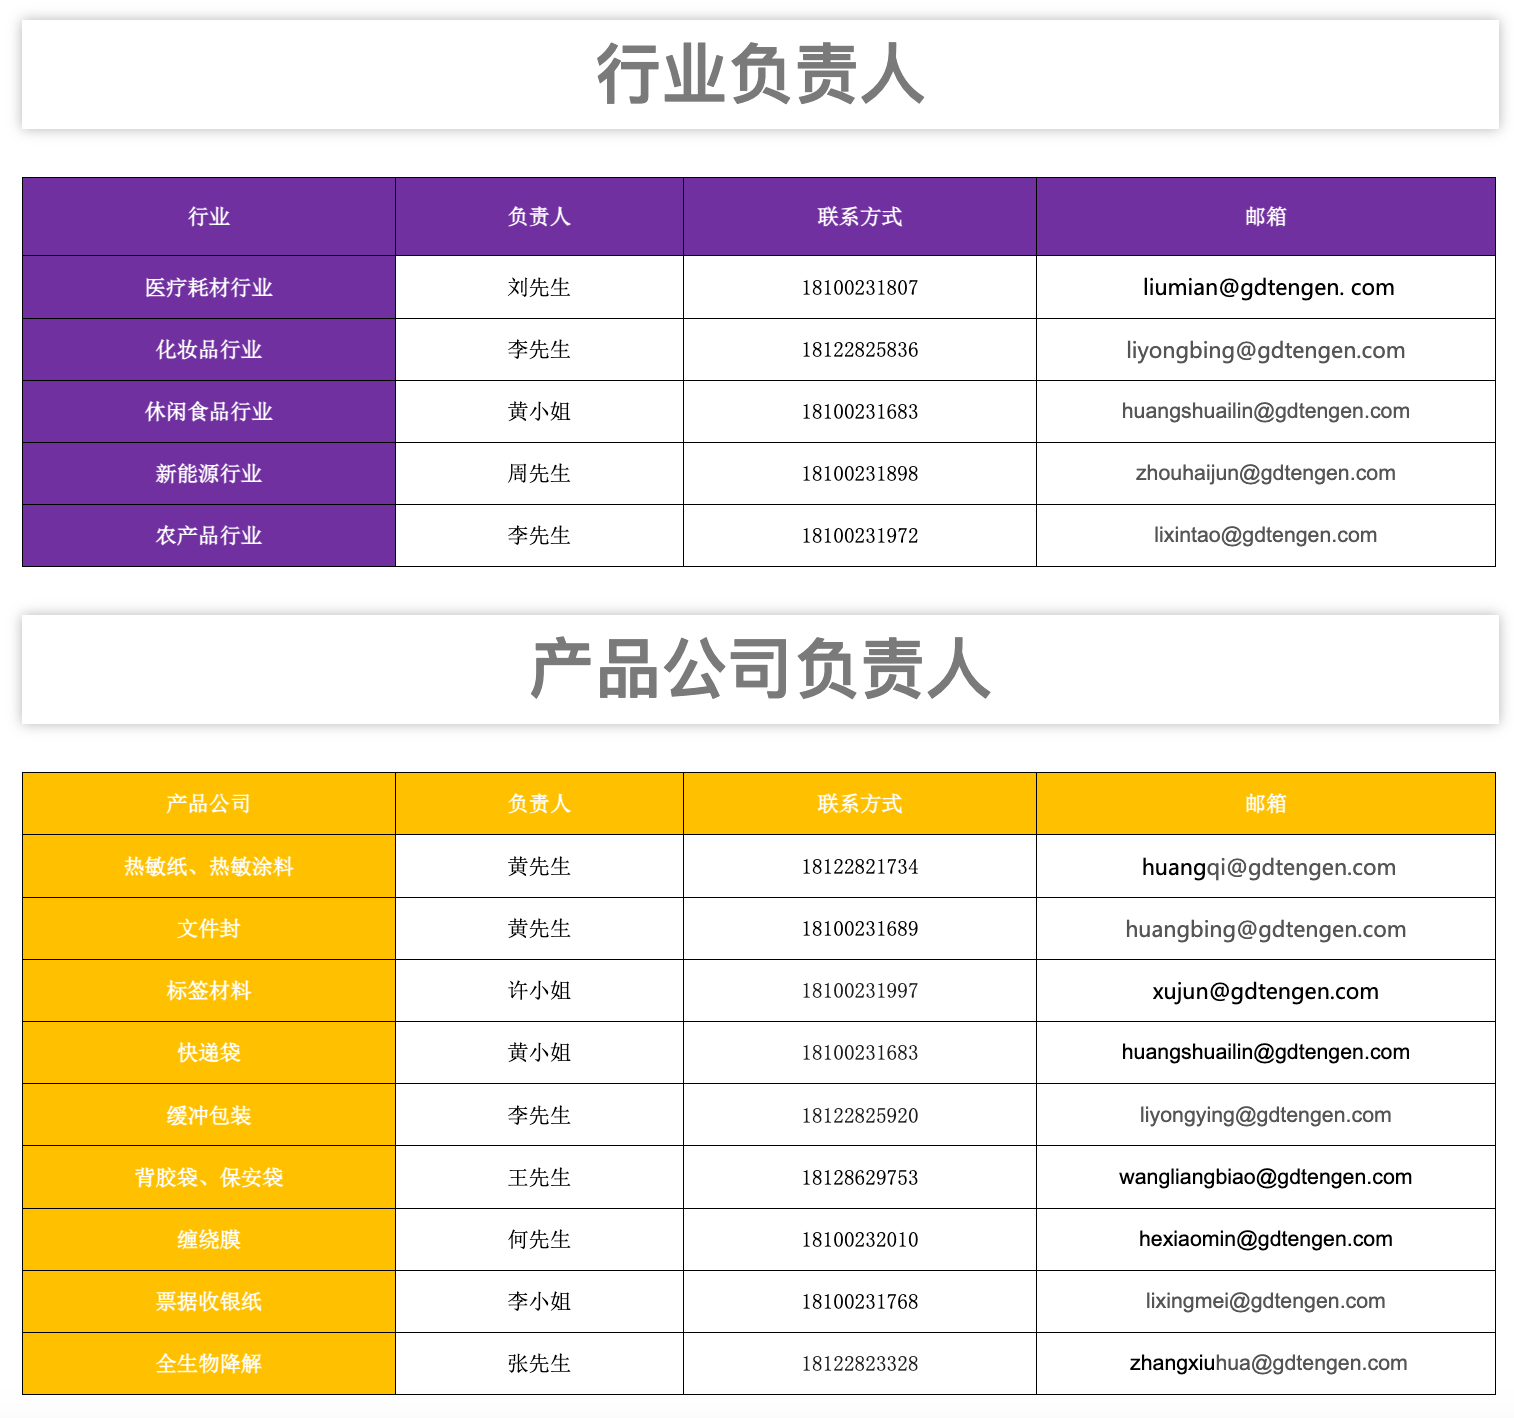Select the name 王先生
1514x1418 pixels.
539,1178
